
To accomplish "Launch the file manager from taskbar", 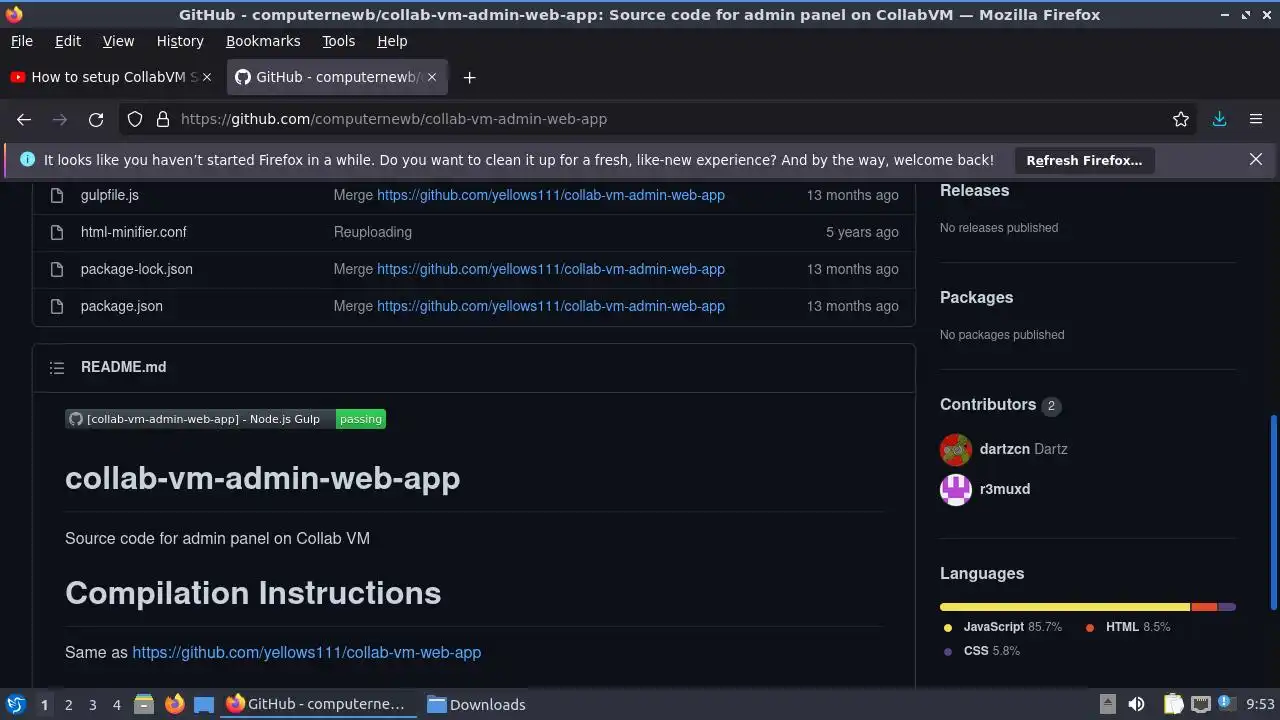I will [x=144, y=704].
